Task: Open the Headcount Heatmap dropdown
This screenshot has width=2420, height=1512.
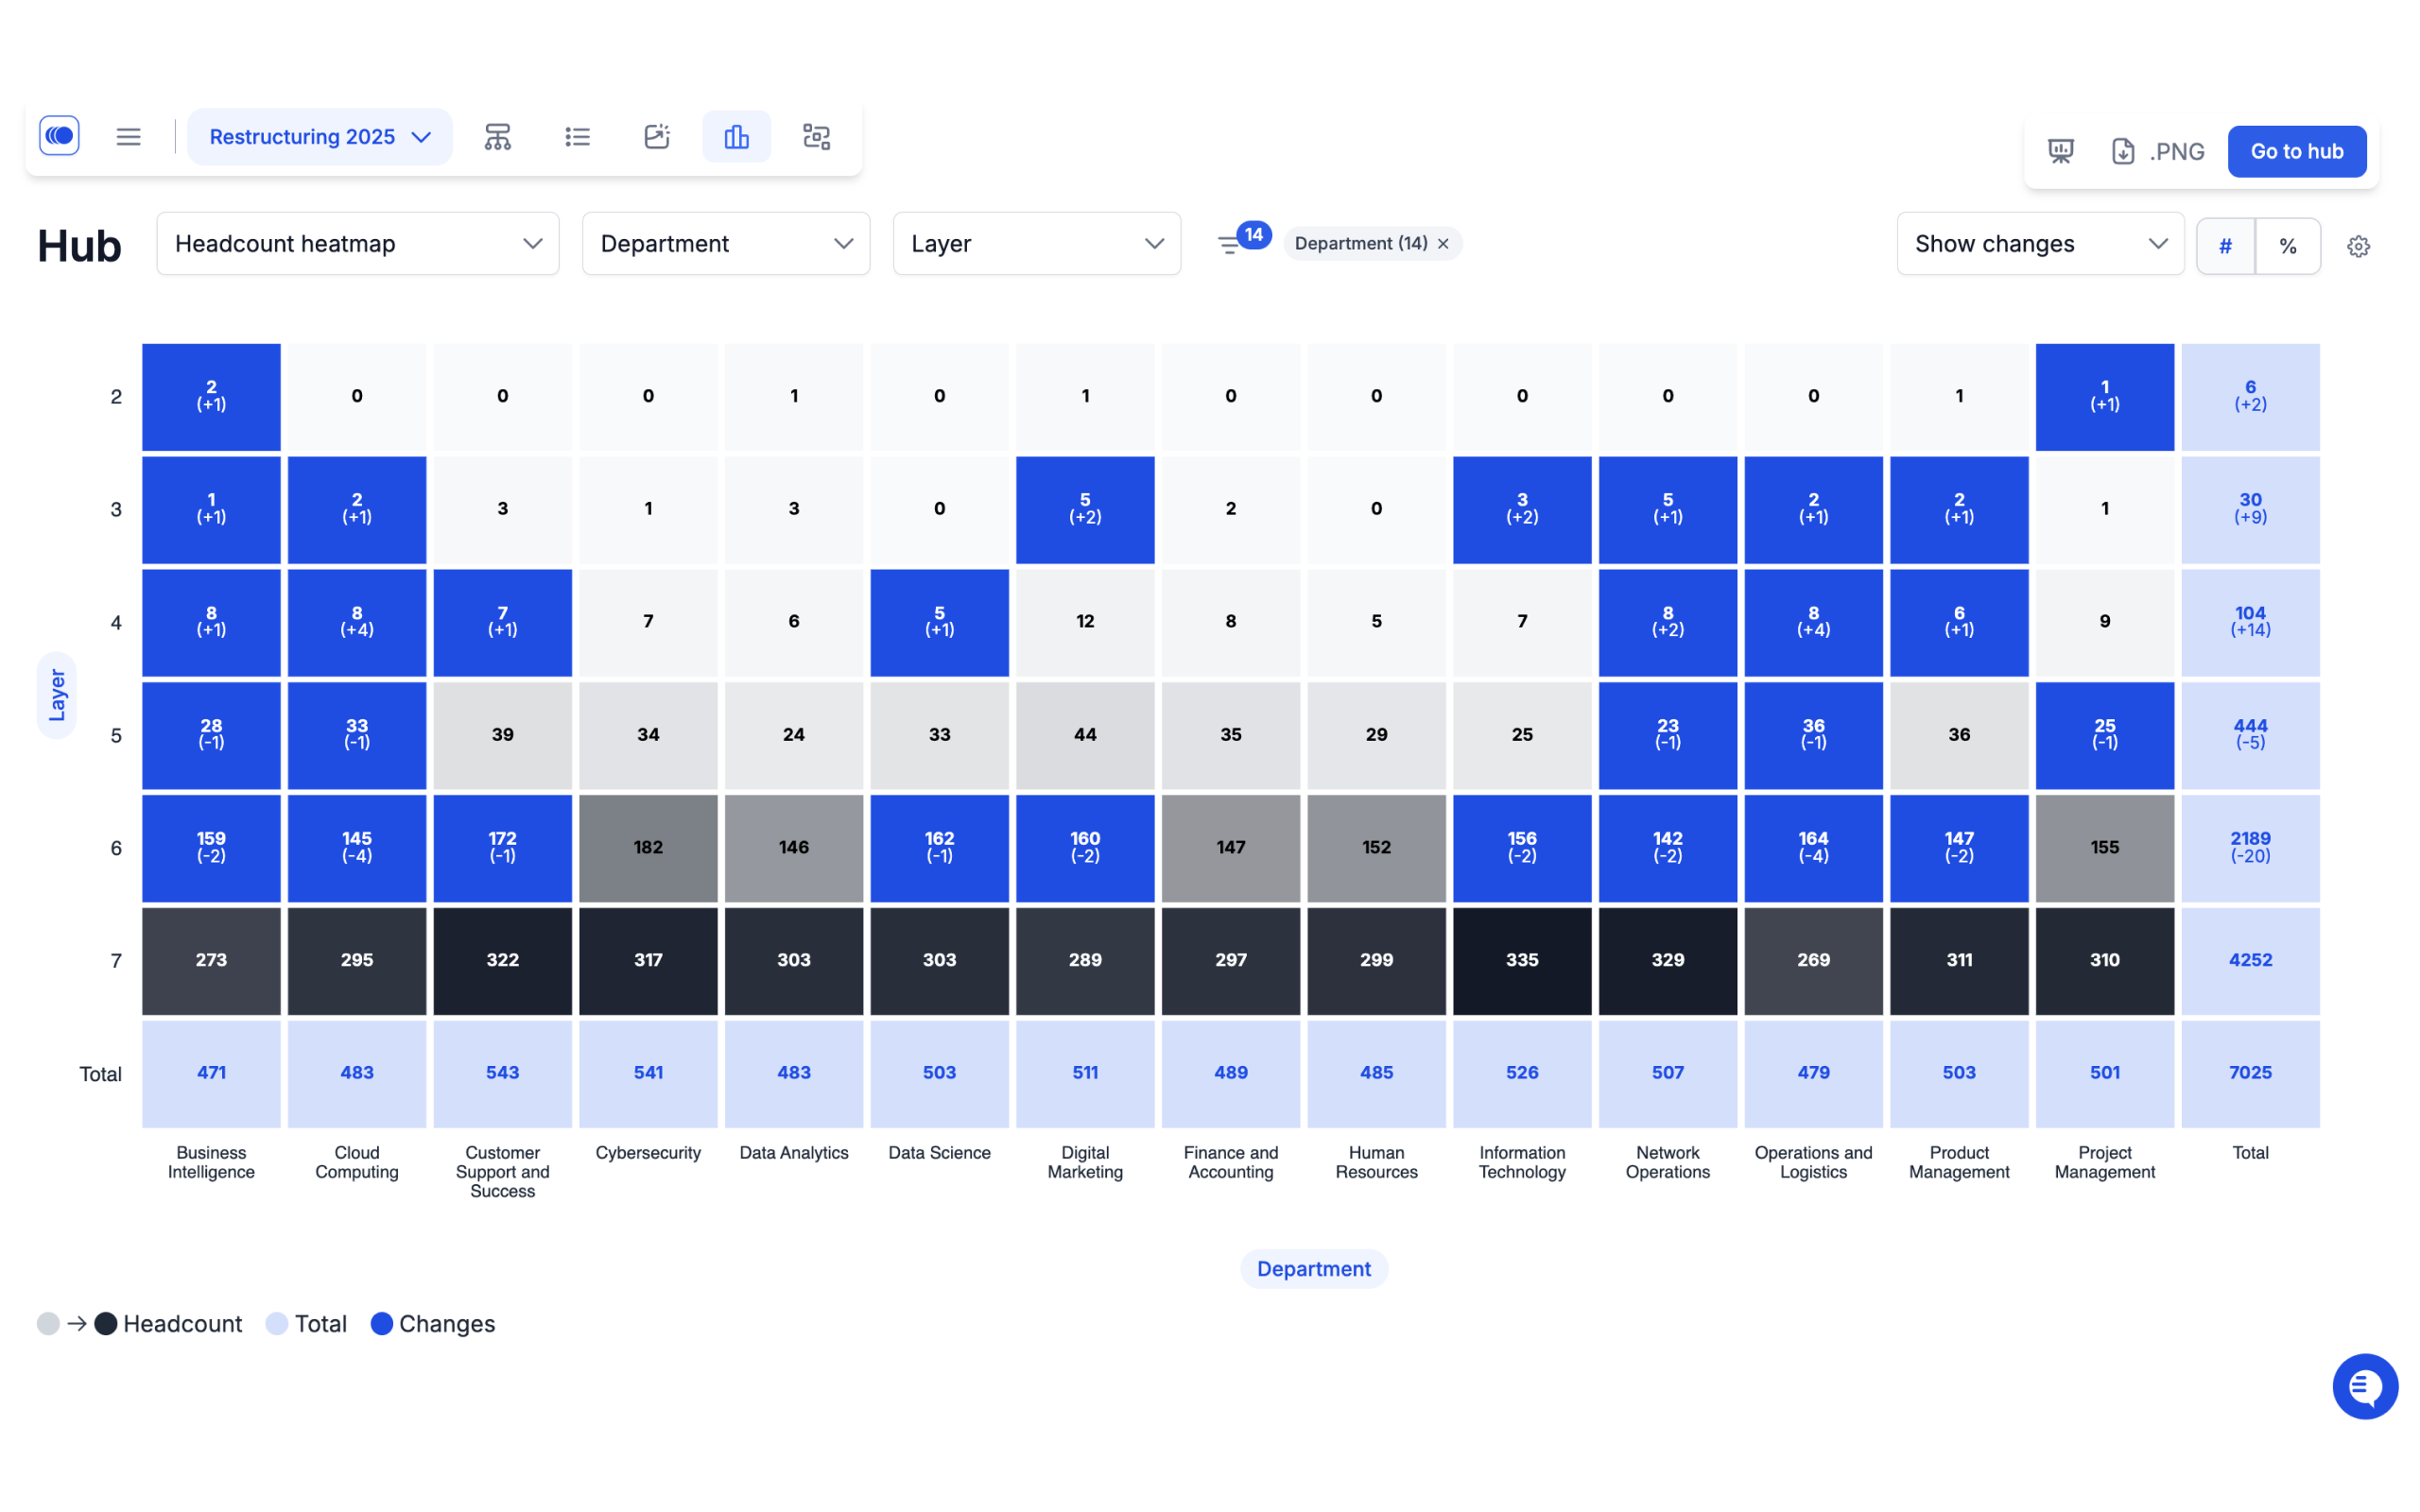Action: (357, 244)
